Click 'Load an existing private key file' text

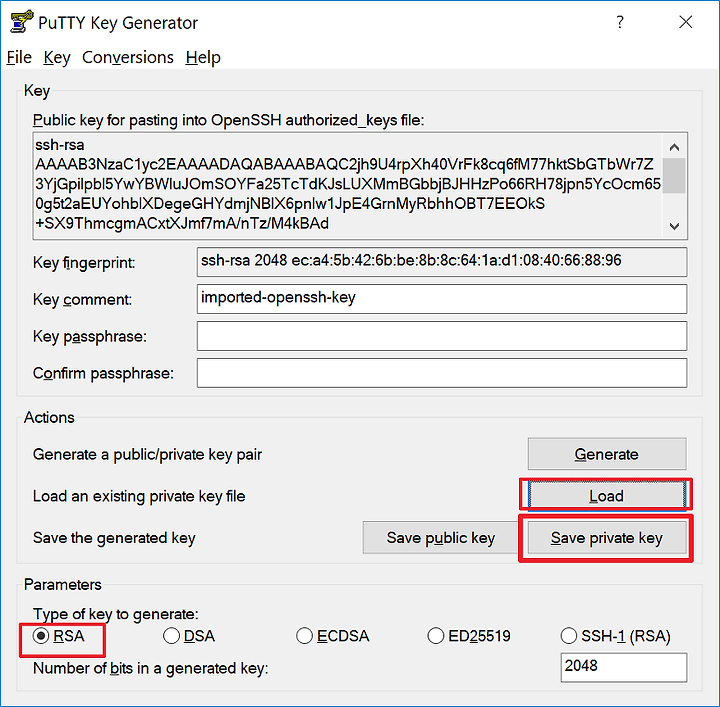point(139,496)
